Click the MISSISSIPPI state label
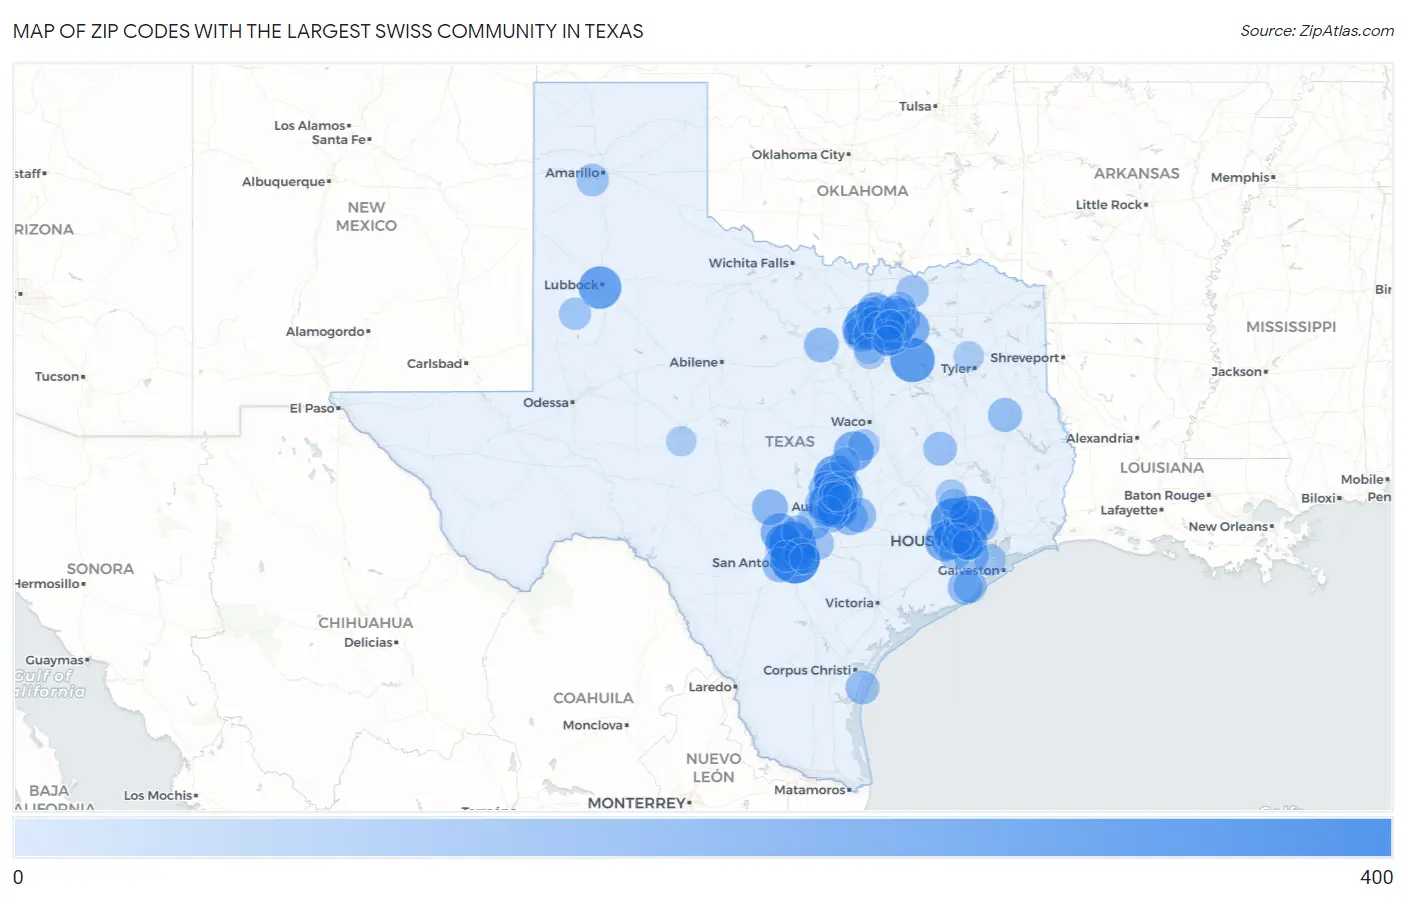Viewport: 1406px width, 899px height. click(x=1291, y=326)
